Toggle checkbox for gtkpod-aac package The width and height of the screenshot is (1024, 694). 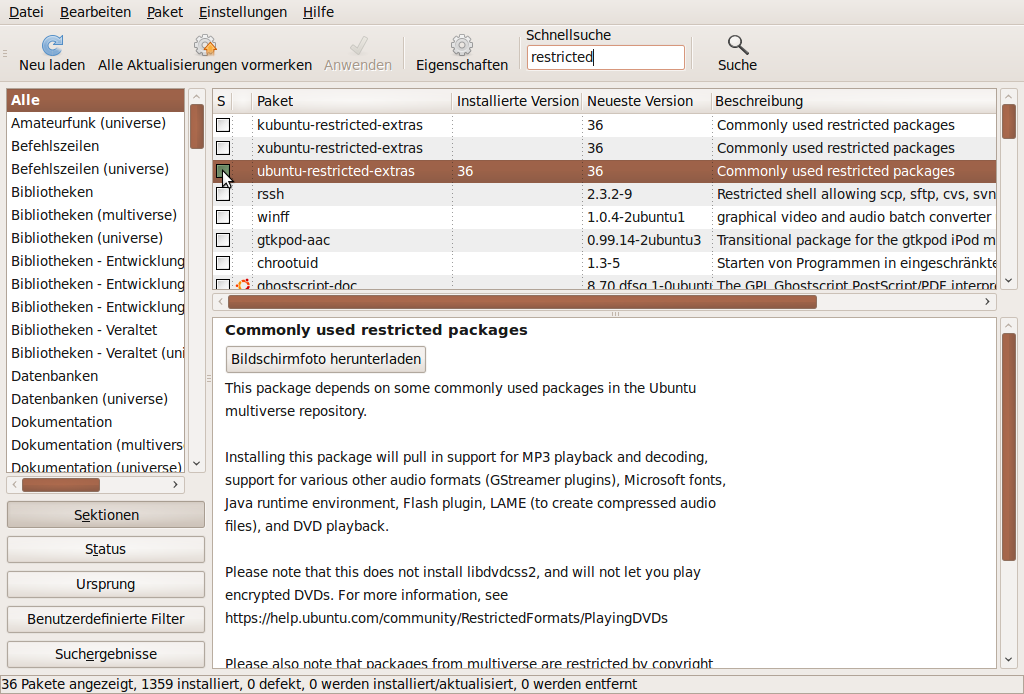point(223,240)
